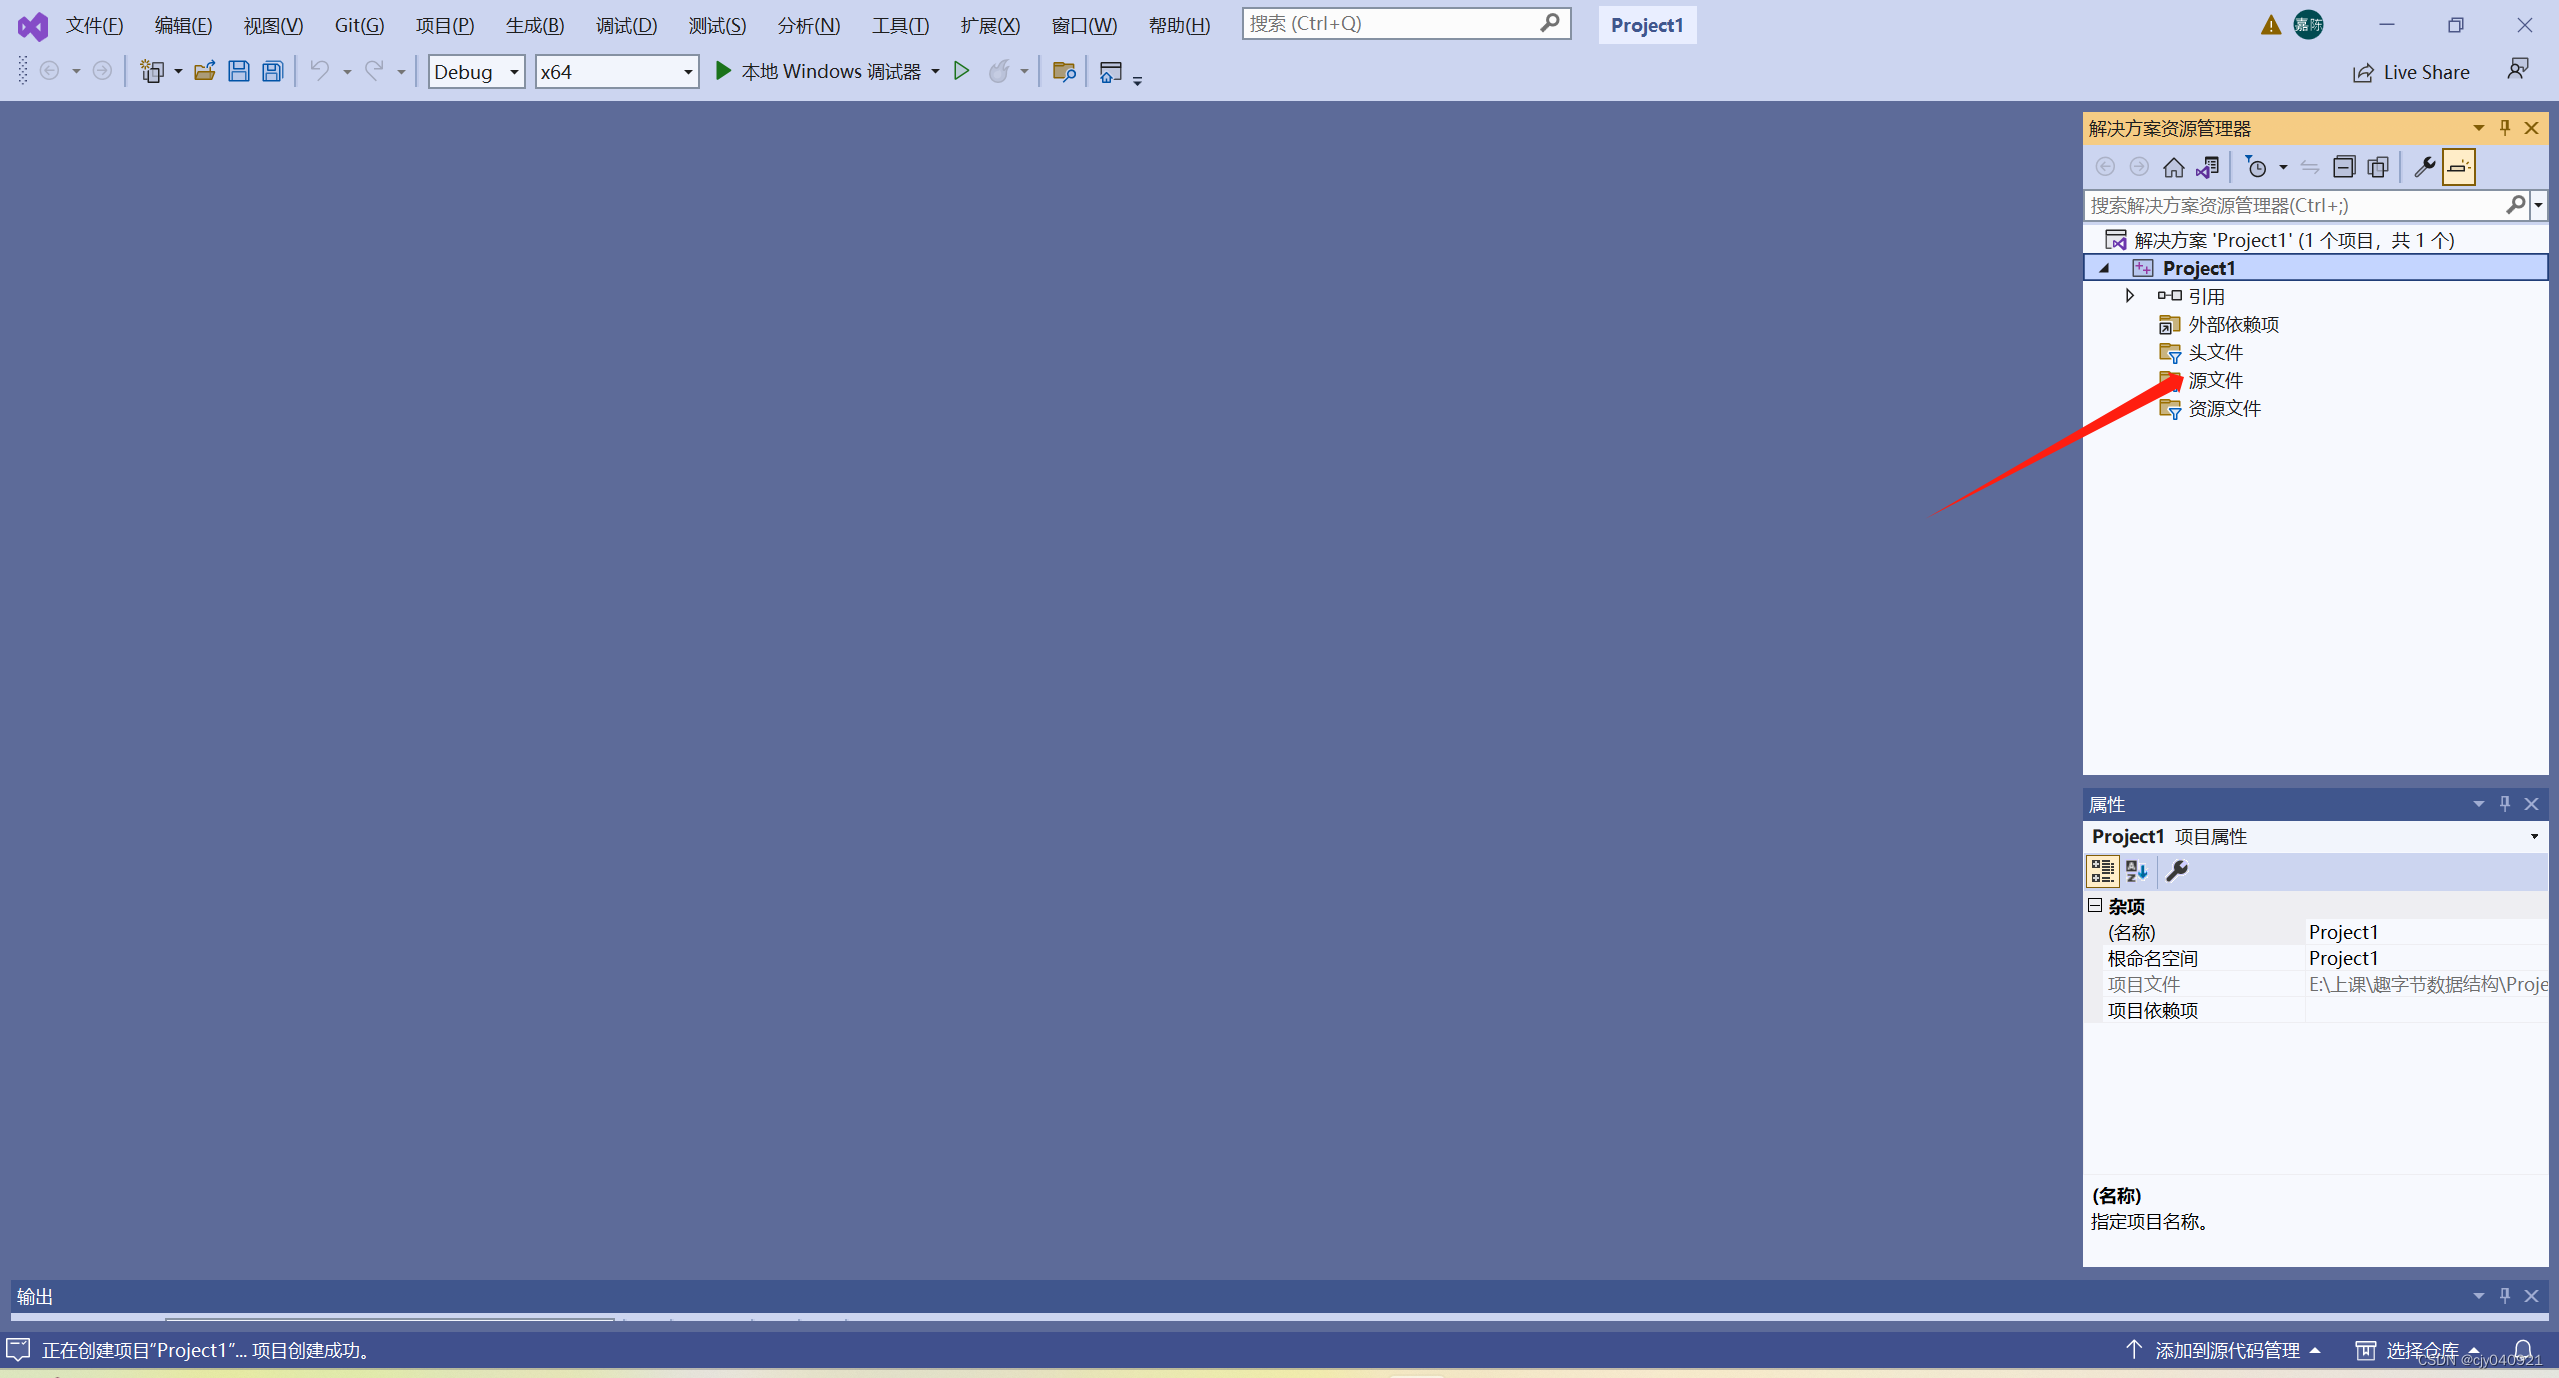Click the Live Share button
The height and width of the screenshot is (1378, 2559).
click(2411, 72)
